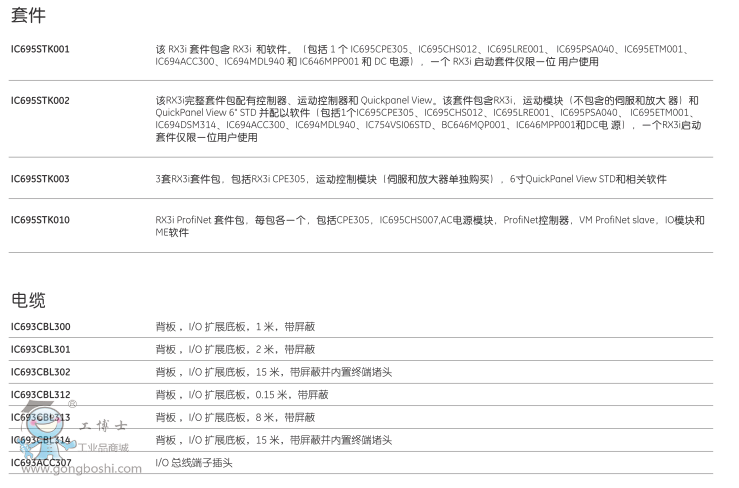The width and height of the screenshot is (739, 488).
Task: Click product code IC695STK001
Action: [x=41, y=48]
